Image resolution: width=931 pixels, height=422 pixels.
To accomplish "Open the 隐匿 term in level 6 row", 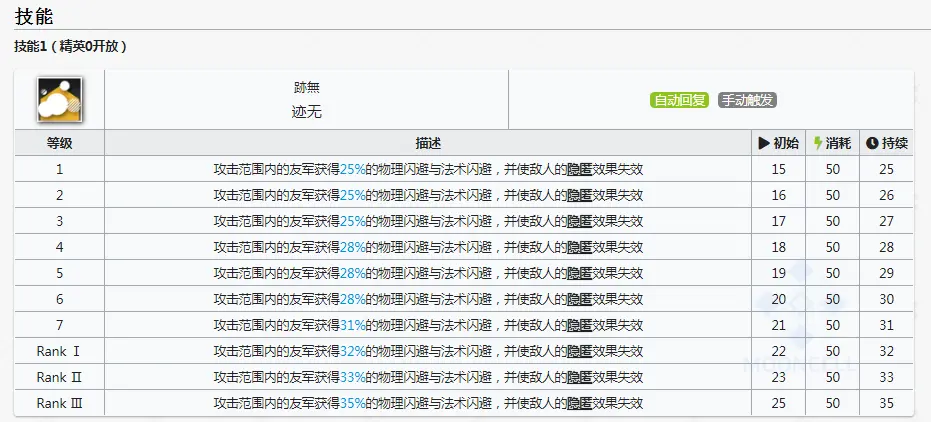I will click(580, 300).
